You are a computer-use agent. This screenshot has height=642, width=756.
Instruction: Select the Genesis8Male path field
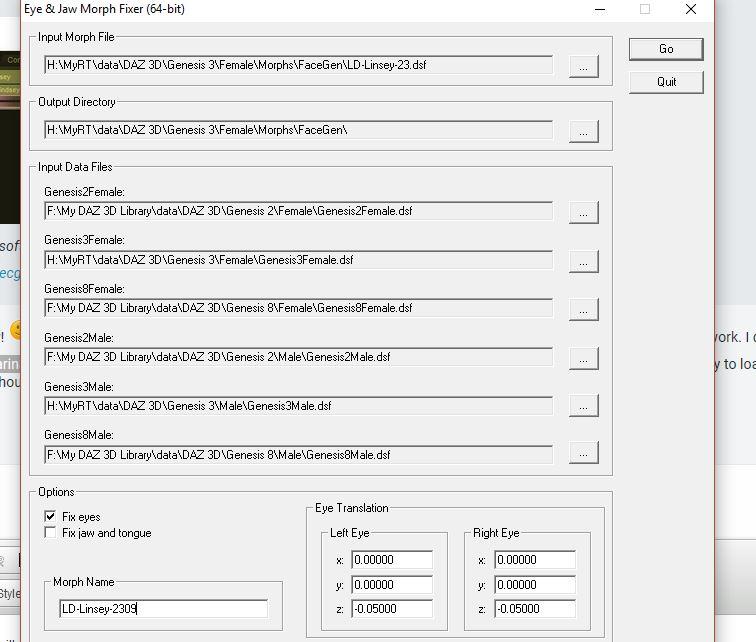(298, 455)
